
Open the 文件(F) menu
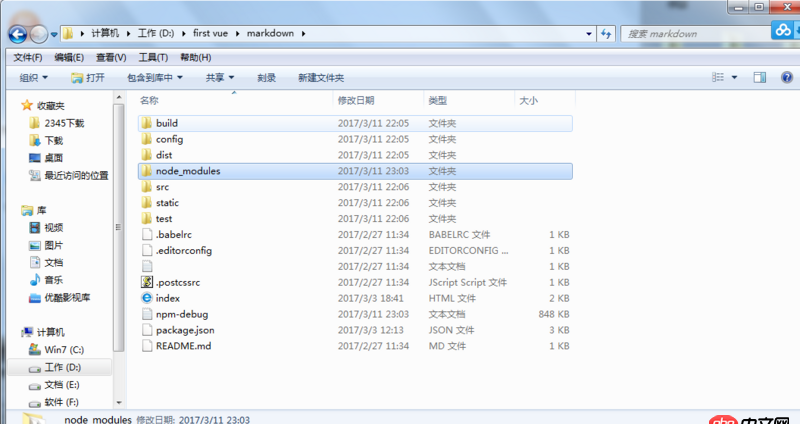click(28, 58)
